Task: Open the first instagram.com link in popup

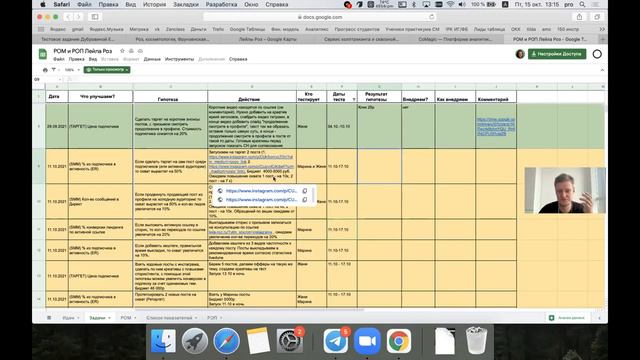Action: pos(261,191)
